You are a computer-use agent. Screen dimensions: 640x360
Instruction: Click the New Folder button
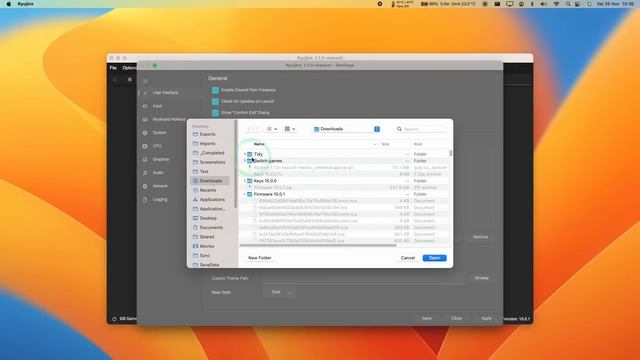(260, 258)
